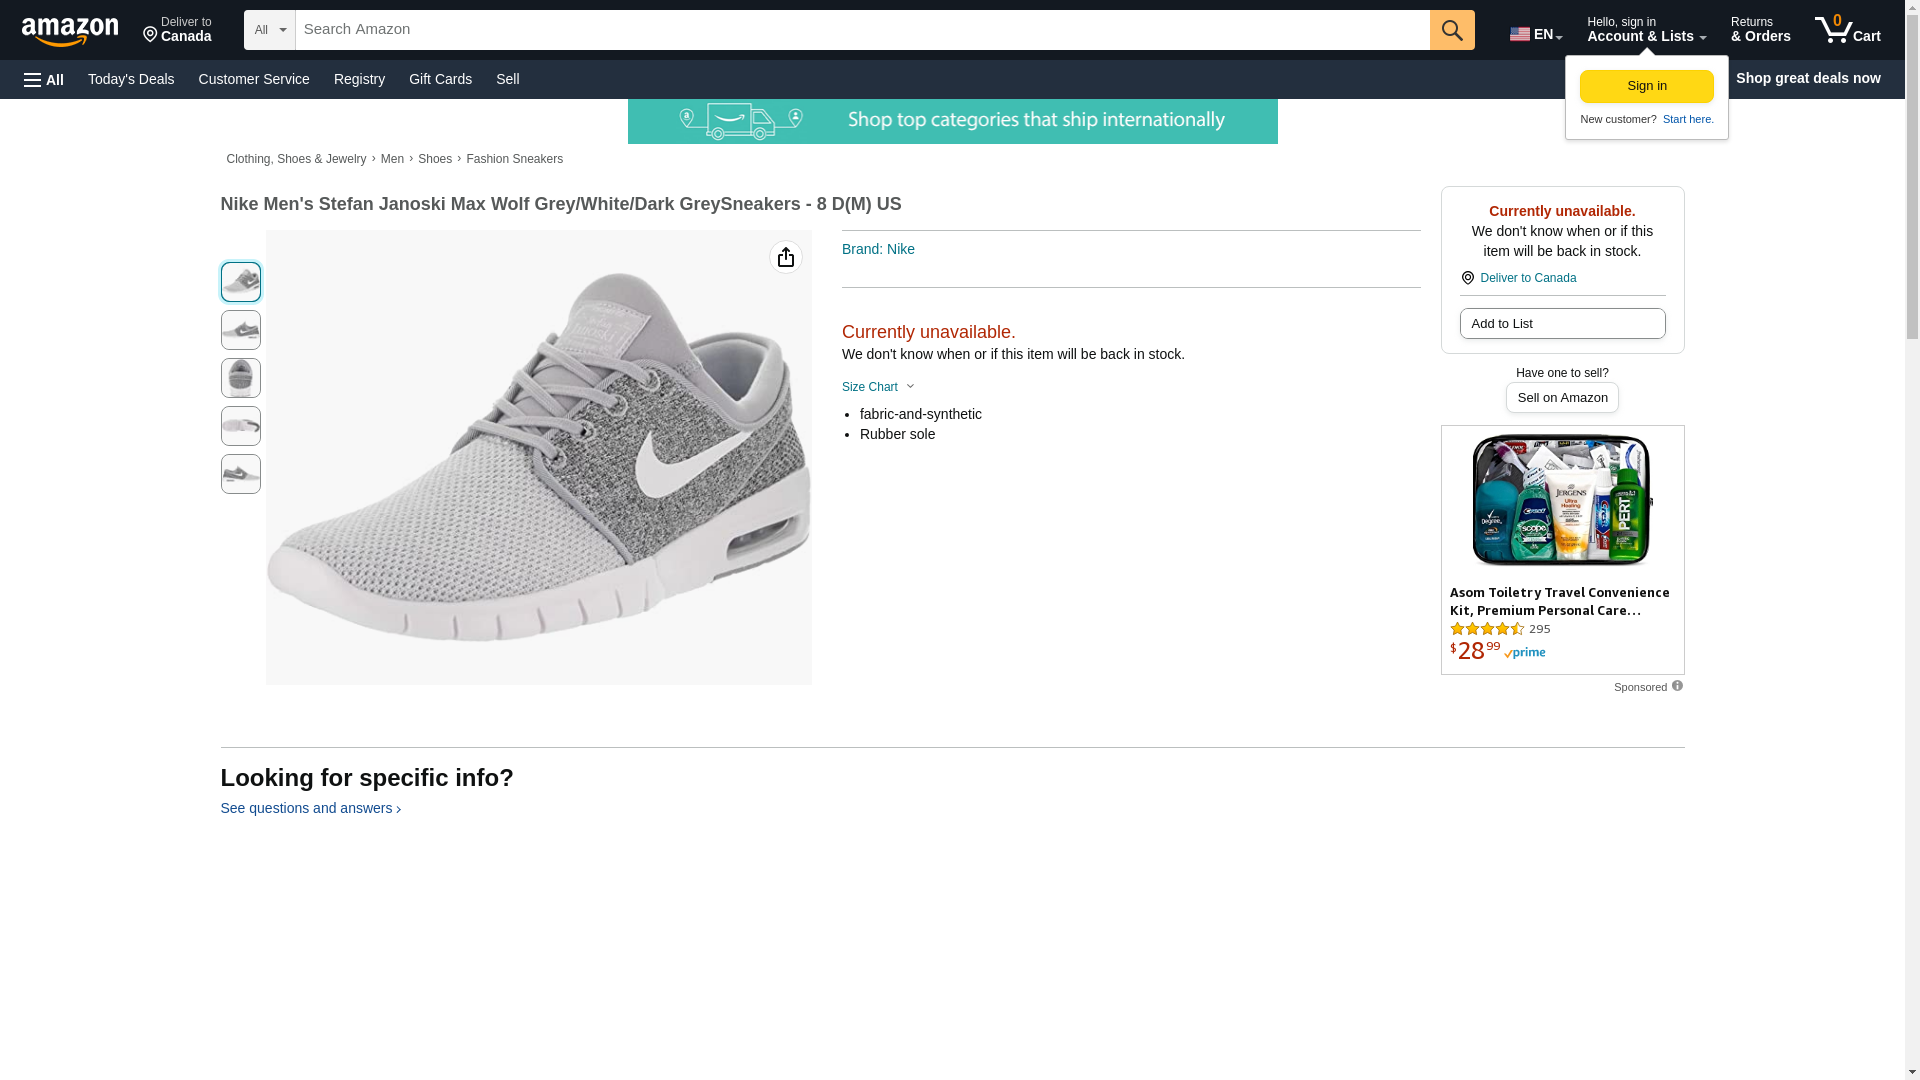Viewport: 1920px width, 1080px height.
Task: Click the EN language flag selector
Action: coord(1535,34)
